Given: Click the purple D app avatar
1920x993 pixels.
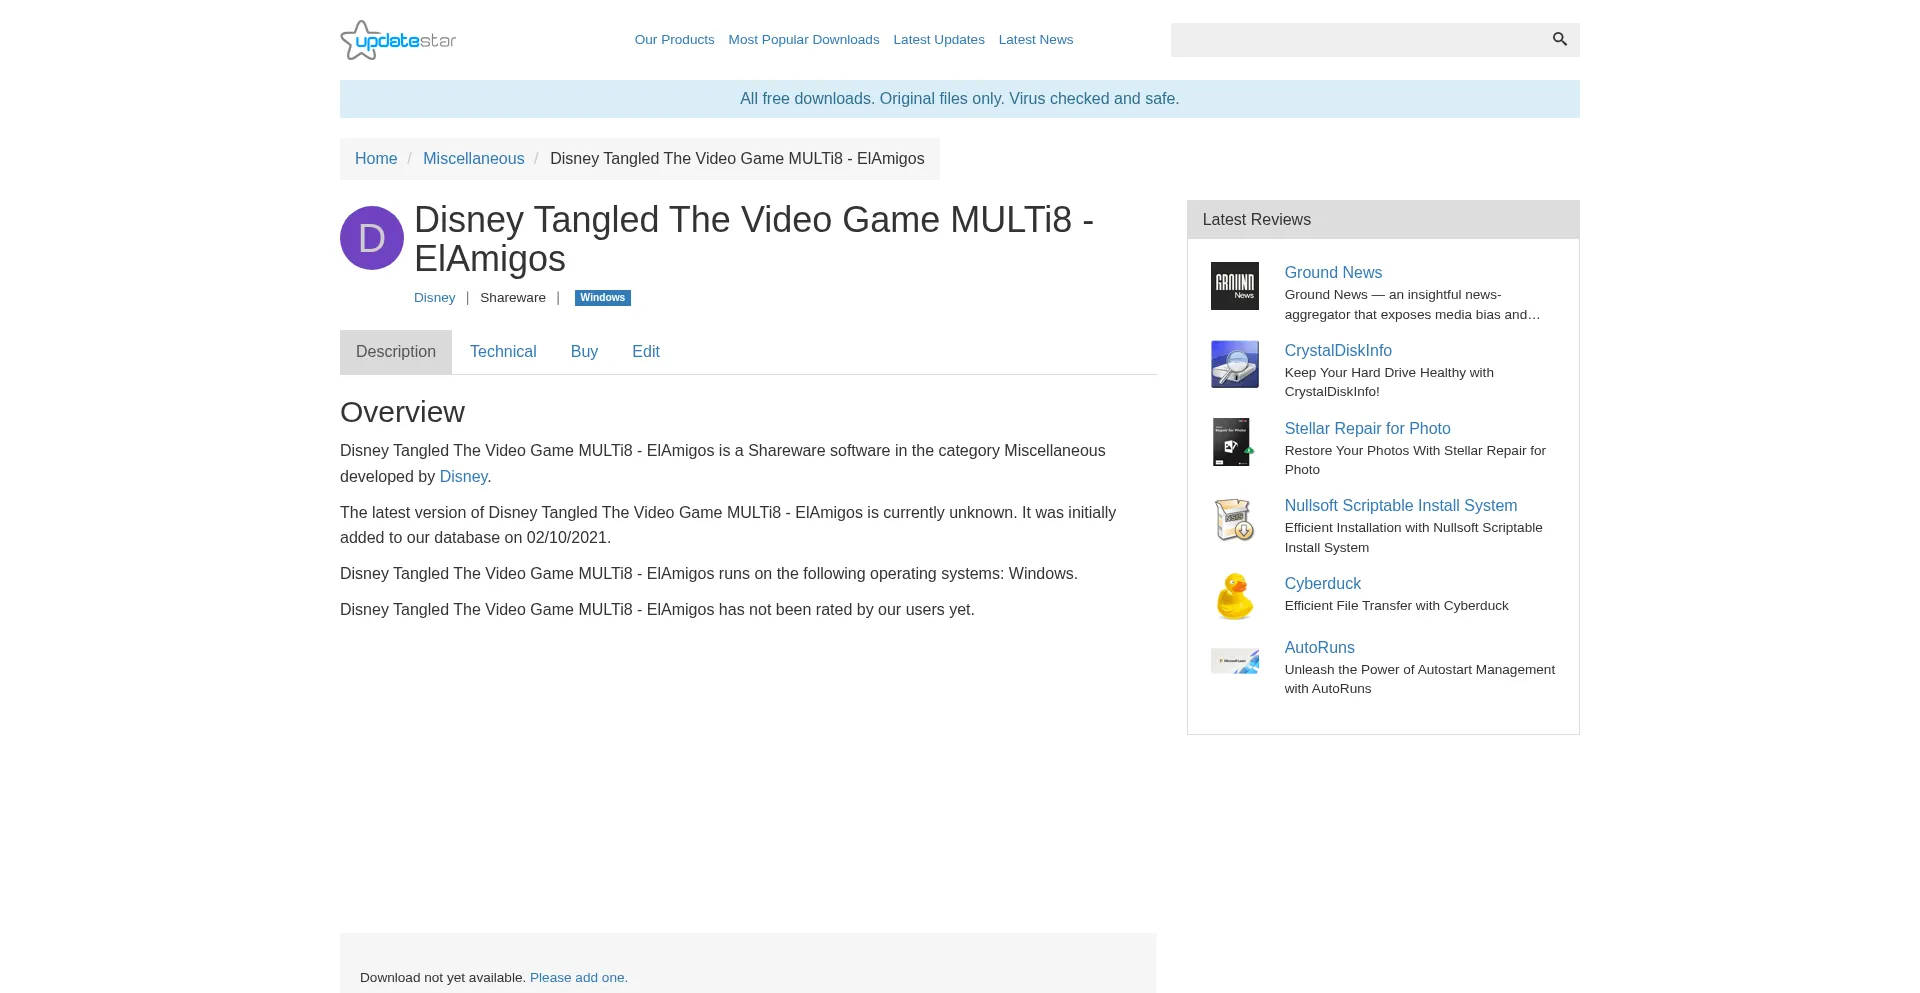Looking at the screenshot, I should tap(372, 238).
